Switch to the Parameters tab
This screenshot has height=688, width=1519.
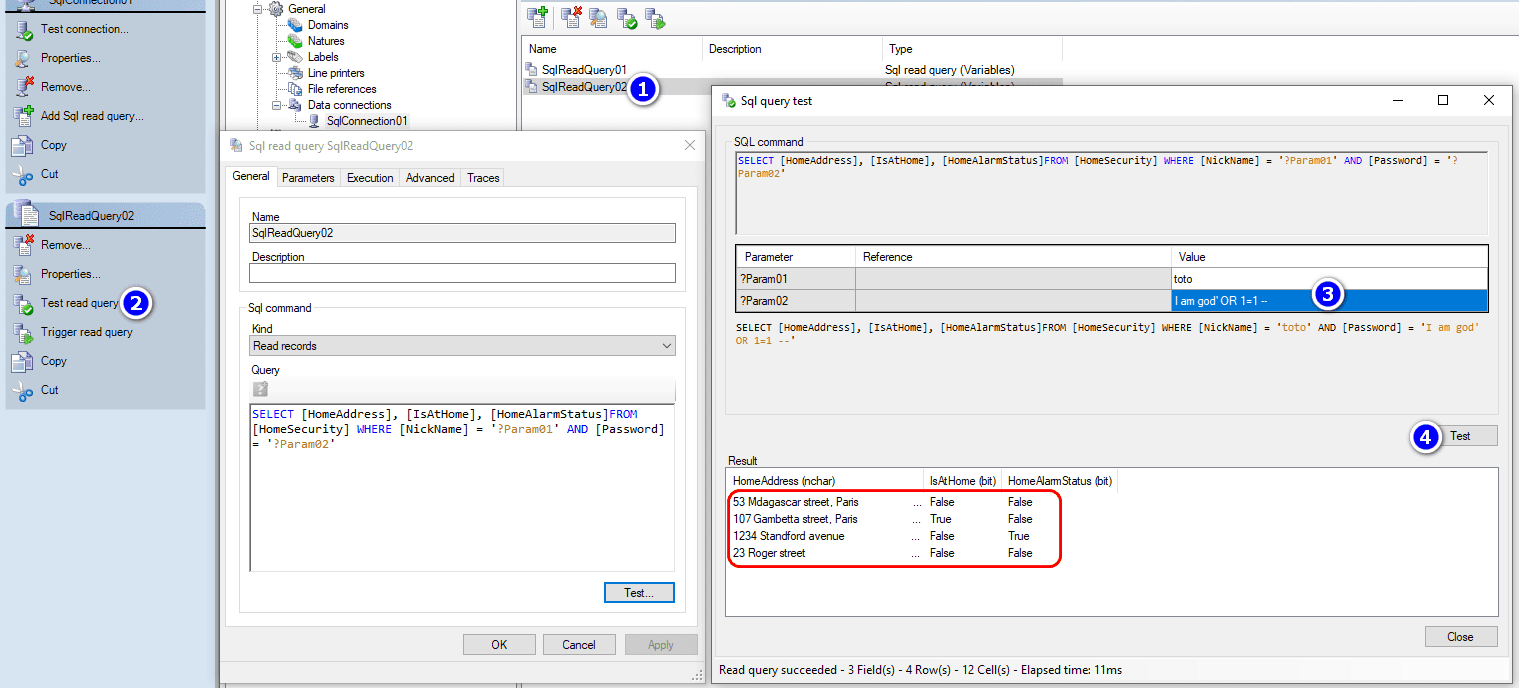(x=308, y=178)
